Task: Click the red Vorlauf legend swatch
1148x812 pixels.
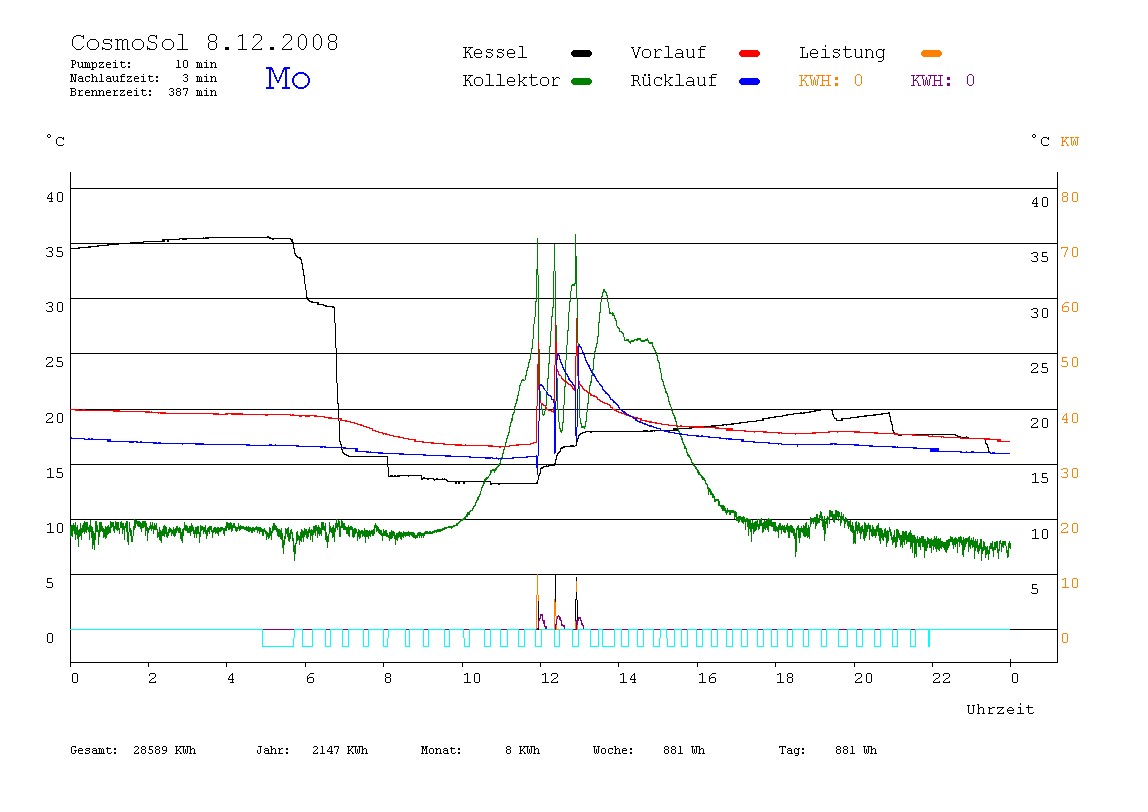Action: (x=750, y=53)
